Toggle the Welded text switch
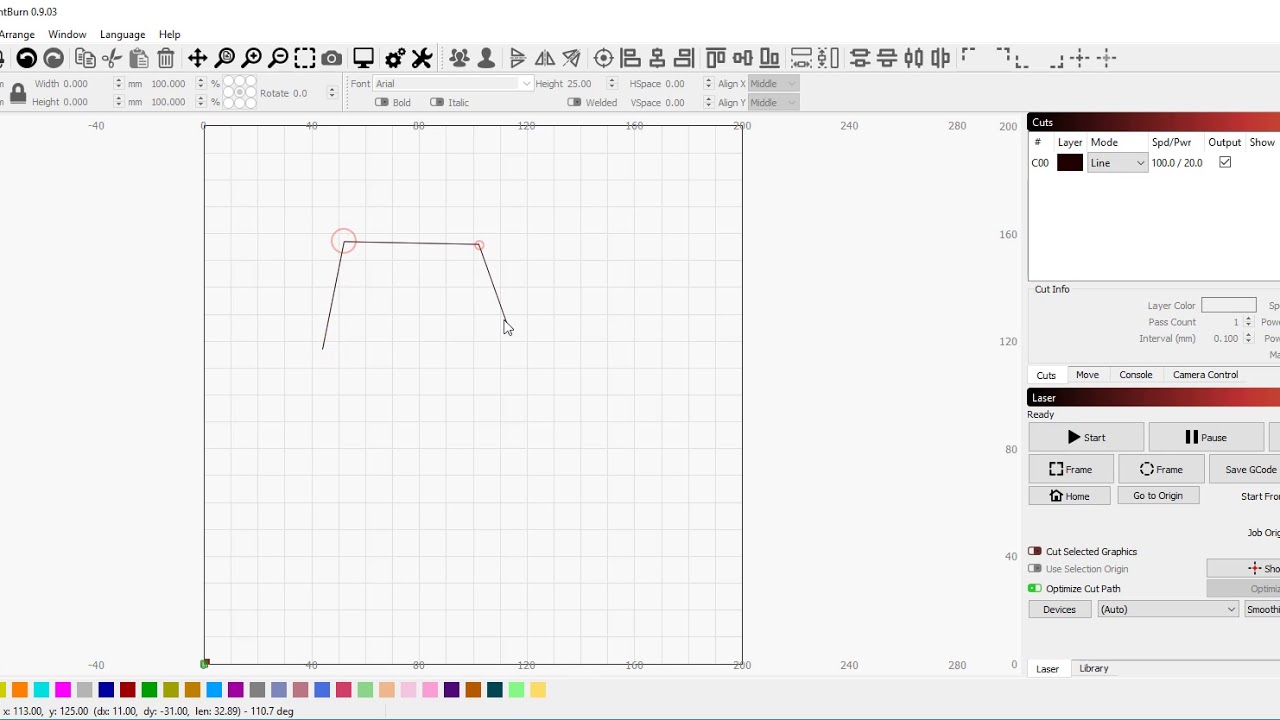 tap(575, 102)
